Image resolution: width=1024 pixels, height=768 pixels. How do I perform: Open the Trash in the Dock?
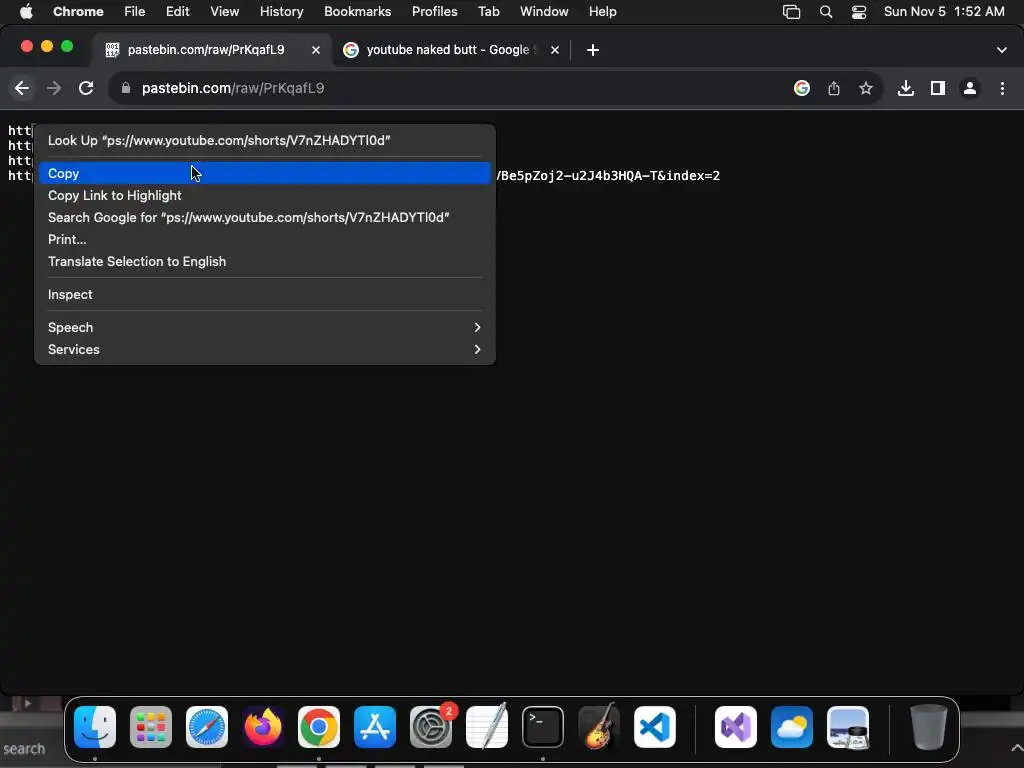pos(929,727)
